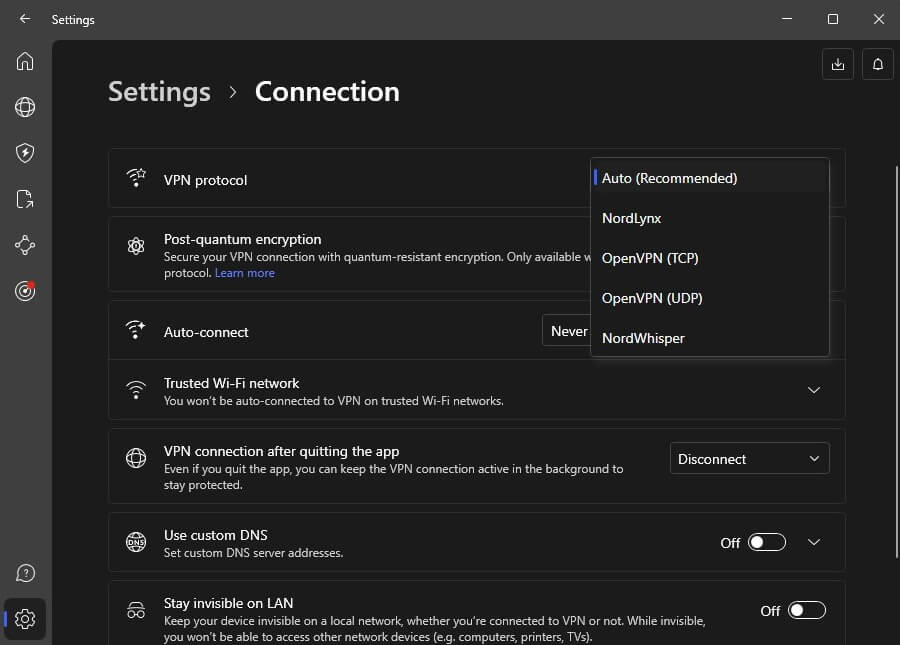
Task: Click the Settings breadcrumb link
Action: pos(160,92)
